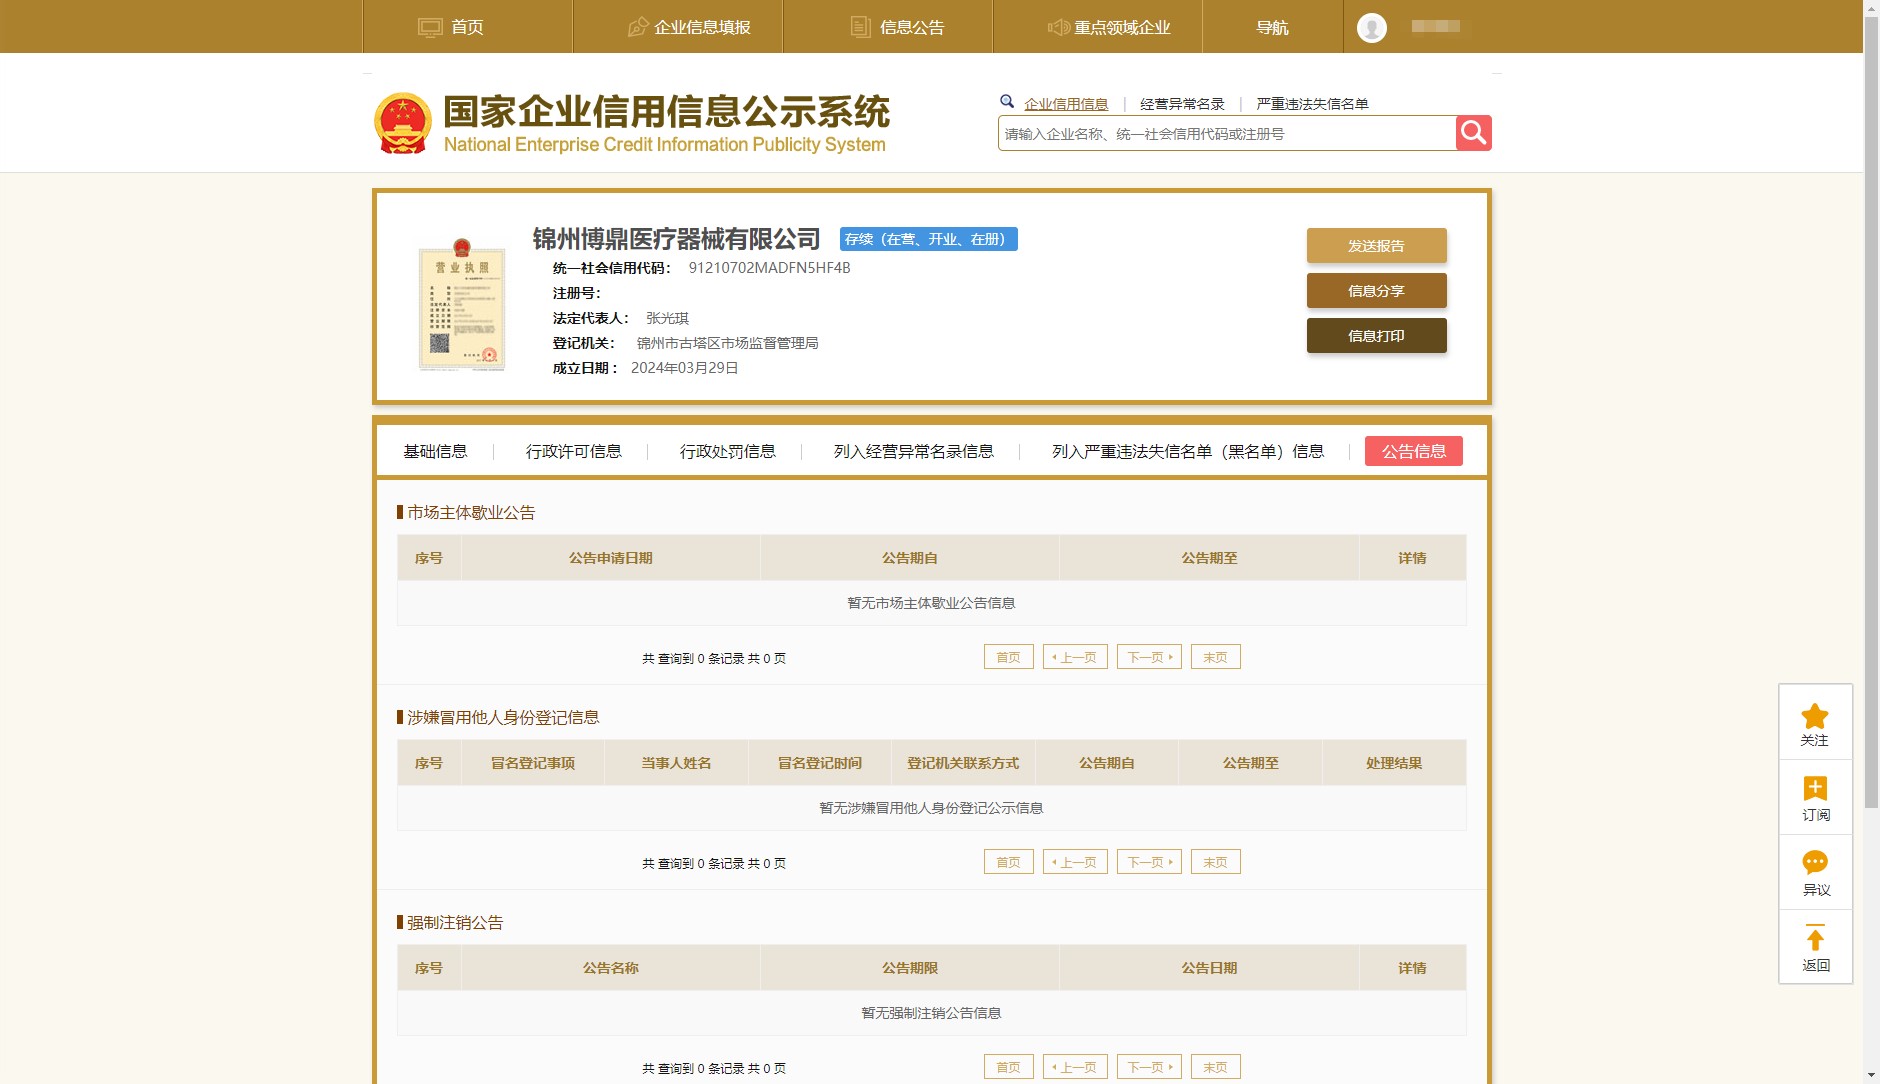This screenshot has height=1084, width=1880.
Task: Open 重点领域企业 menu item
Action: [x=1108, y=27]
